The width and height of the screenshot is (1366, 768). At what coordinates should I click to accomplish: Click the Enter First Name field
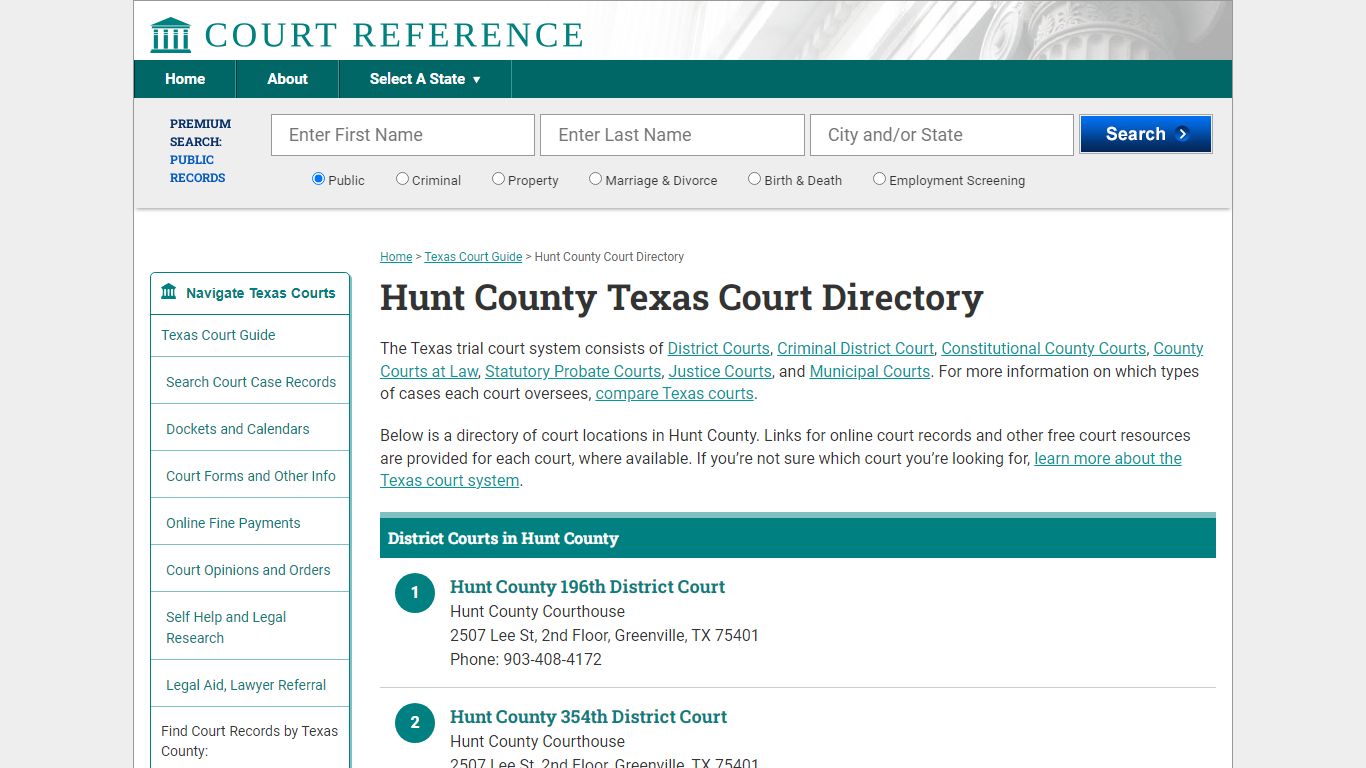[x=403, y=135]
